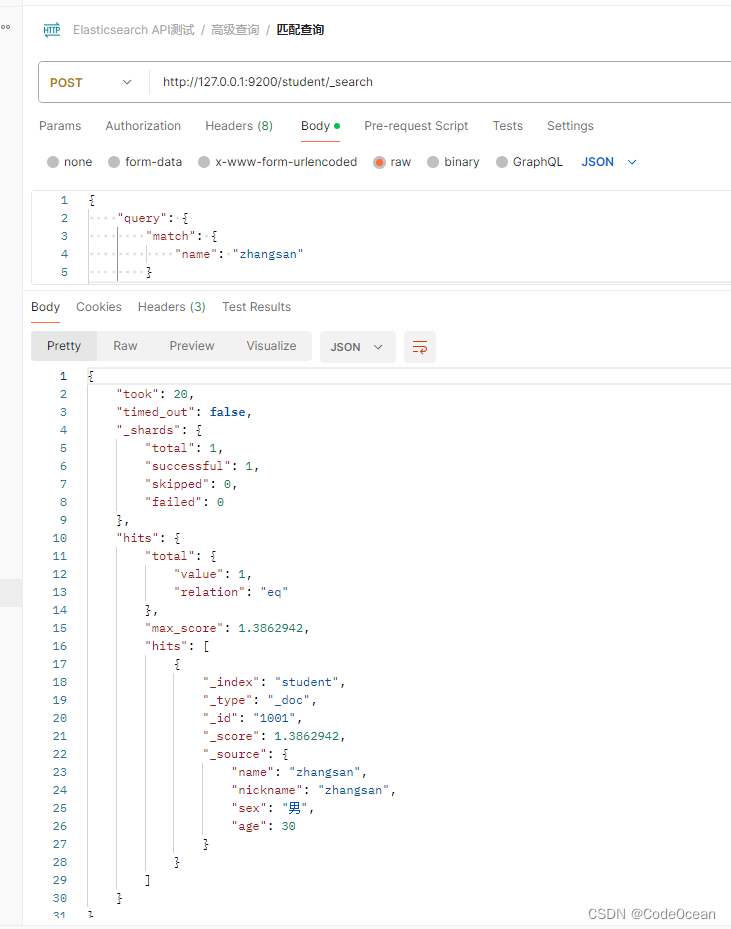Open the Authorization tab
This screenshot has width=731, height=929.
143,126
